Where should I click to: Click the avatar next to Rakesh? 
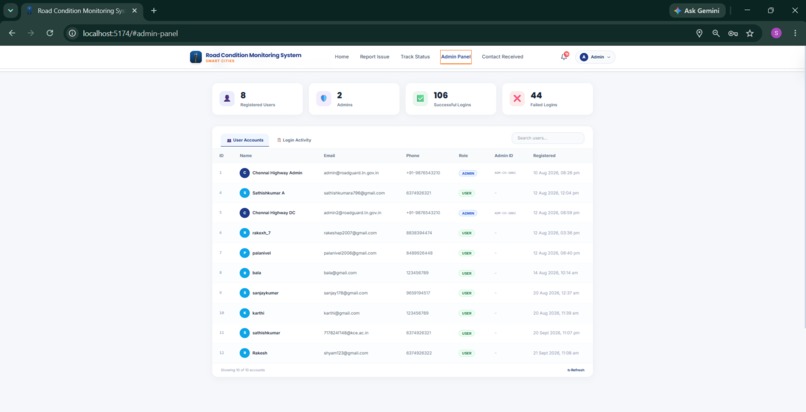tap(245, 353)
